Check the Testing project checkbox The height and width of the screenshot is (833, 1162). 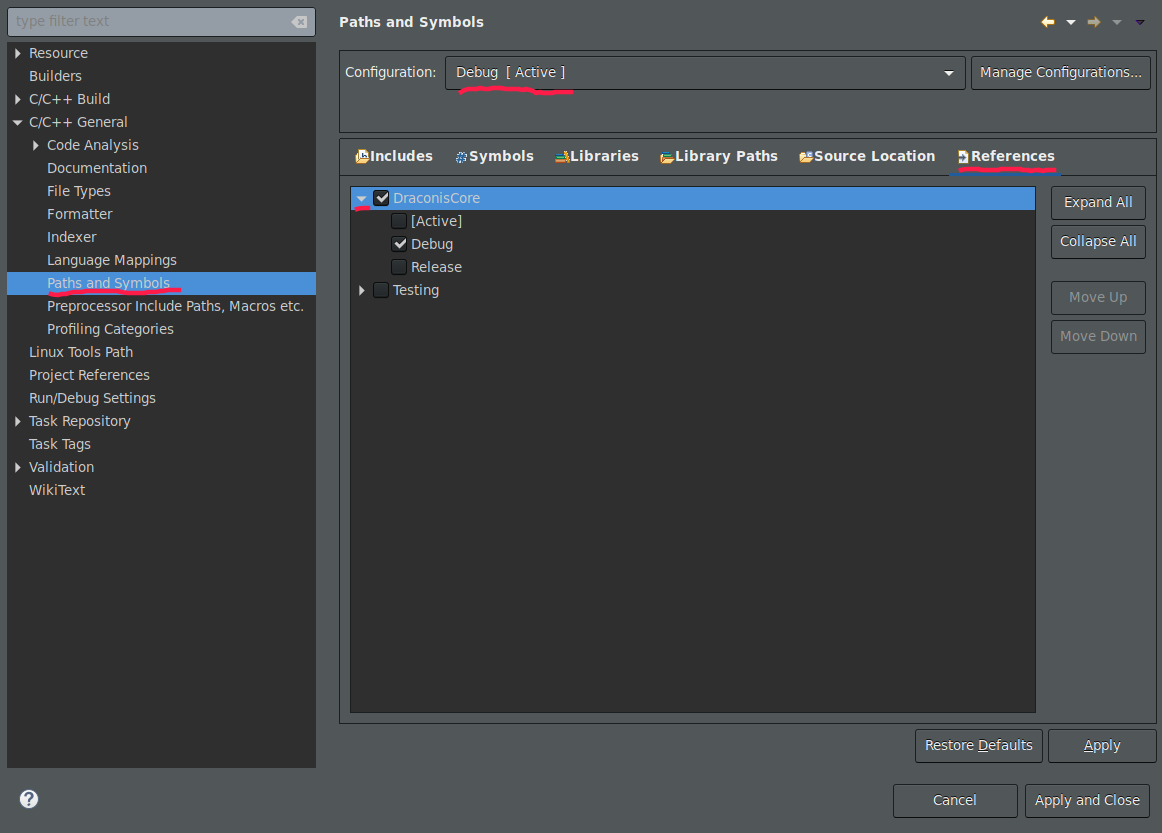point(381,290)
